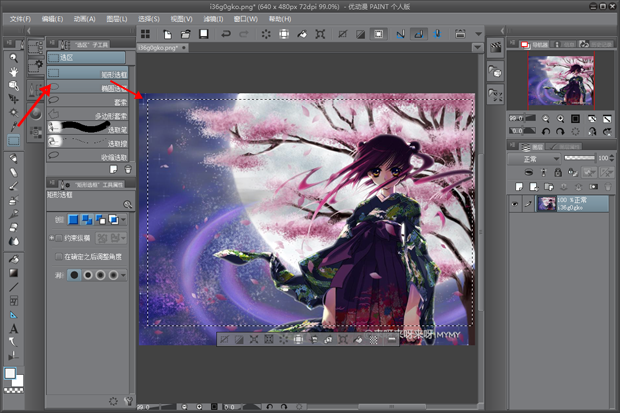The height and width of the screenshot is (413, 620).
Task: Select the Auto select magic wand tool
Action: pyautogui.click(x=13, y=113)
